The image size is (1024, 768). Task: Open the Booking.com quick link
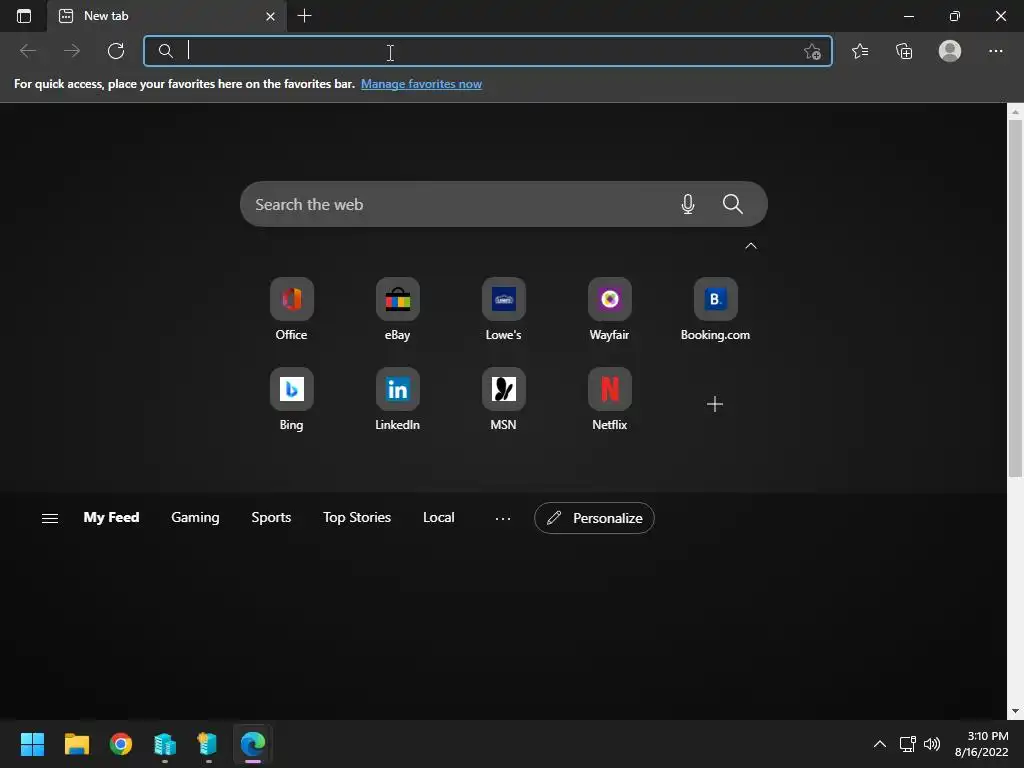[715, 309]
